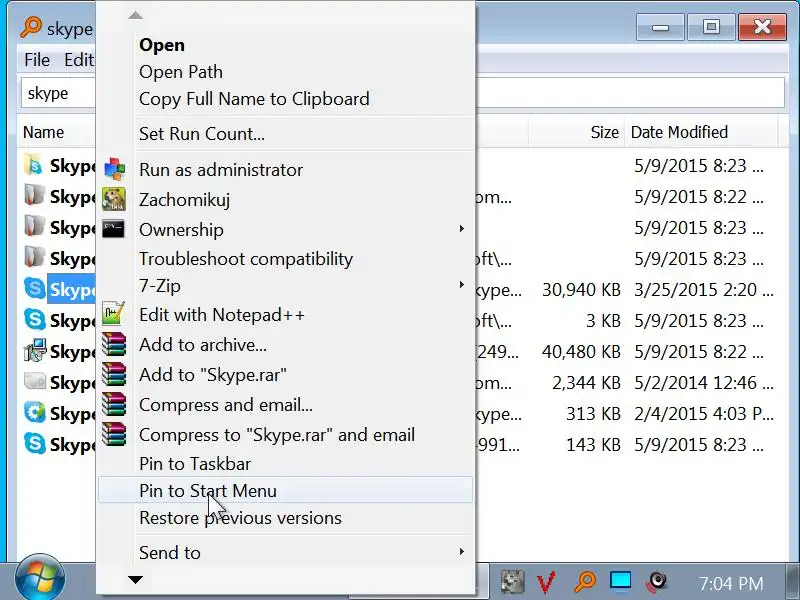The height and width of the screenshot is (600, 800).
Task: Click the 143 KB size cell
Action: point(593,445)
